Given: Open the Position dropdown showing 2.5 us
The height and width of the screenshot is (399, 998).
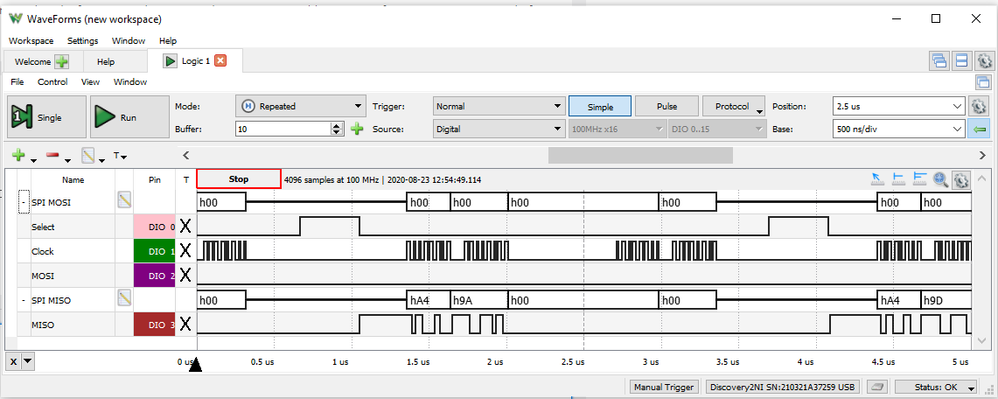Looking at the screenshot, I should pyautogui.click(x=898, y=106).
